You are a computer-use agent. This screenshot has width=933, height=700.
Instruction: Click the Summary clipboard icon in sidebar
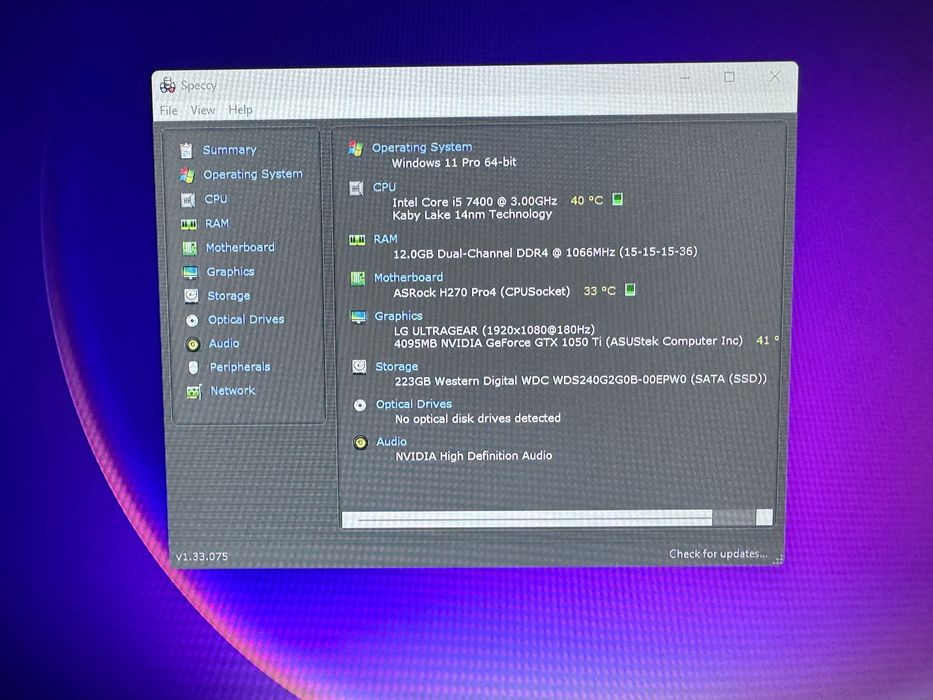pos(186,151)
